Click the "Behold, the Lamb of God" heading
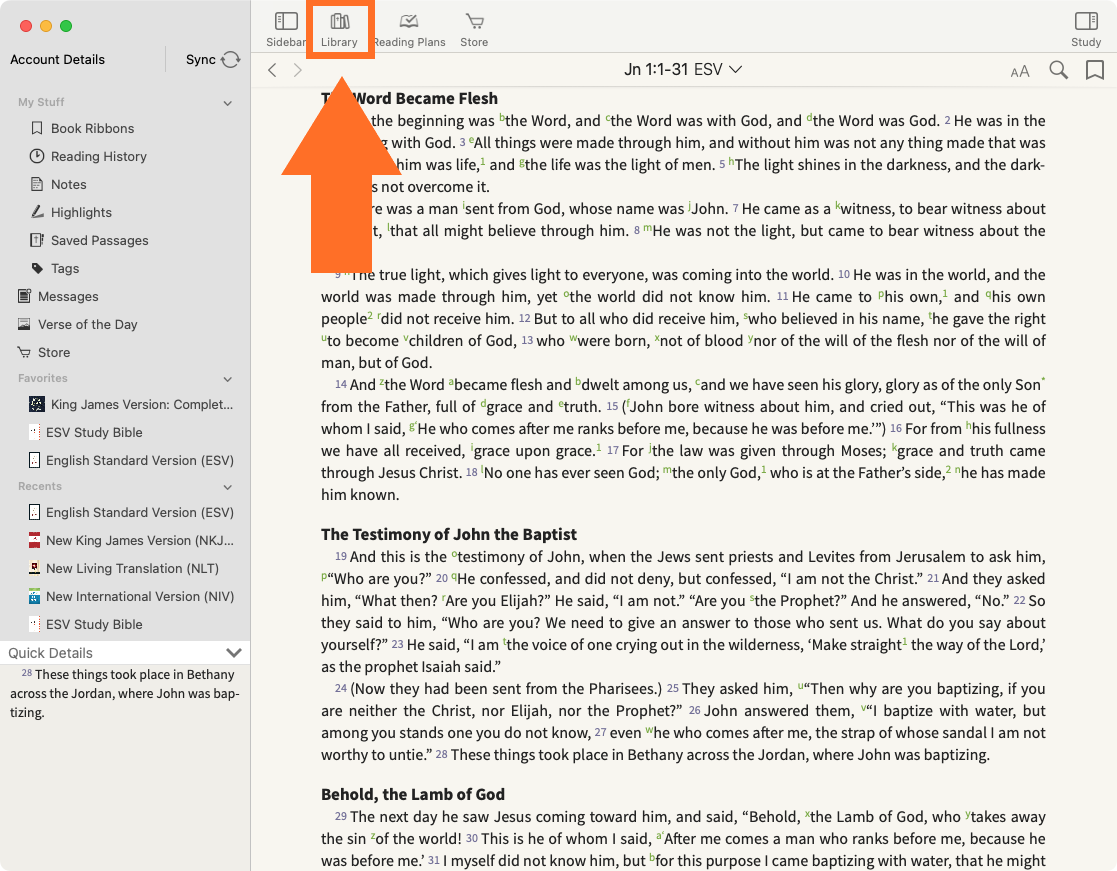The width and height of the screenshot is (1117, 871). pyautogui.click(x=412, y=794)
